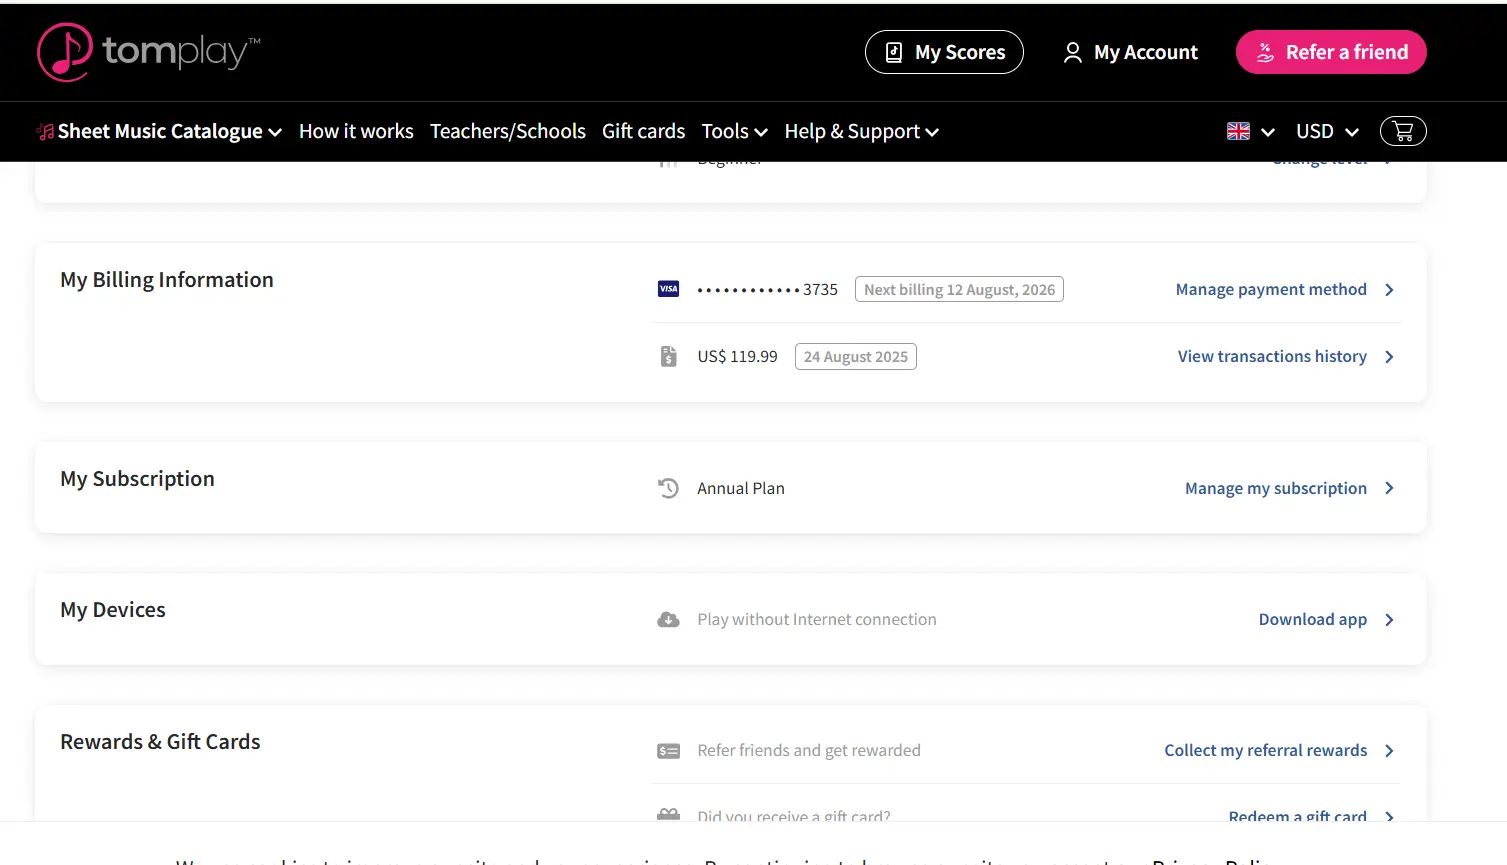Open the shopping cart

point(1403,131)
